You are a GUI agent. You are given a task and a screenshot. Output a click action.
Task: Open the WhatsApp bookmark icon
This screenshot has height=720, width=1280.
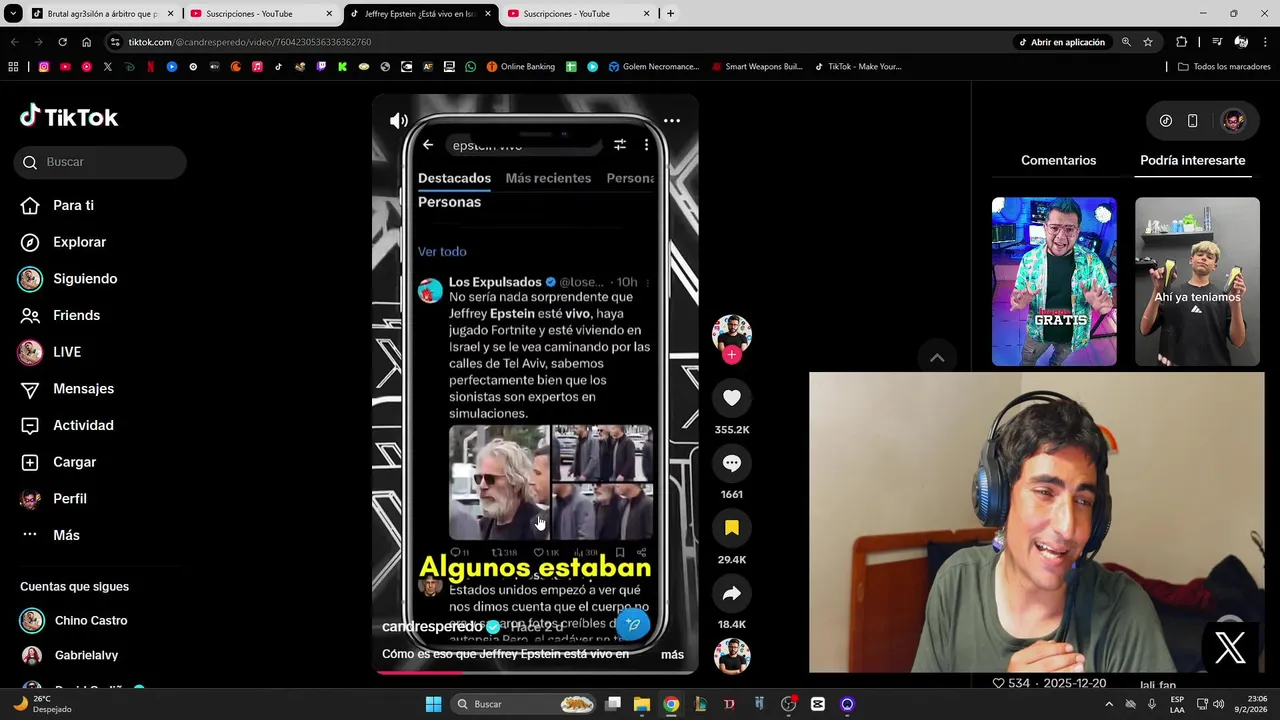[470, 67]
